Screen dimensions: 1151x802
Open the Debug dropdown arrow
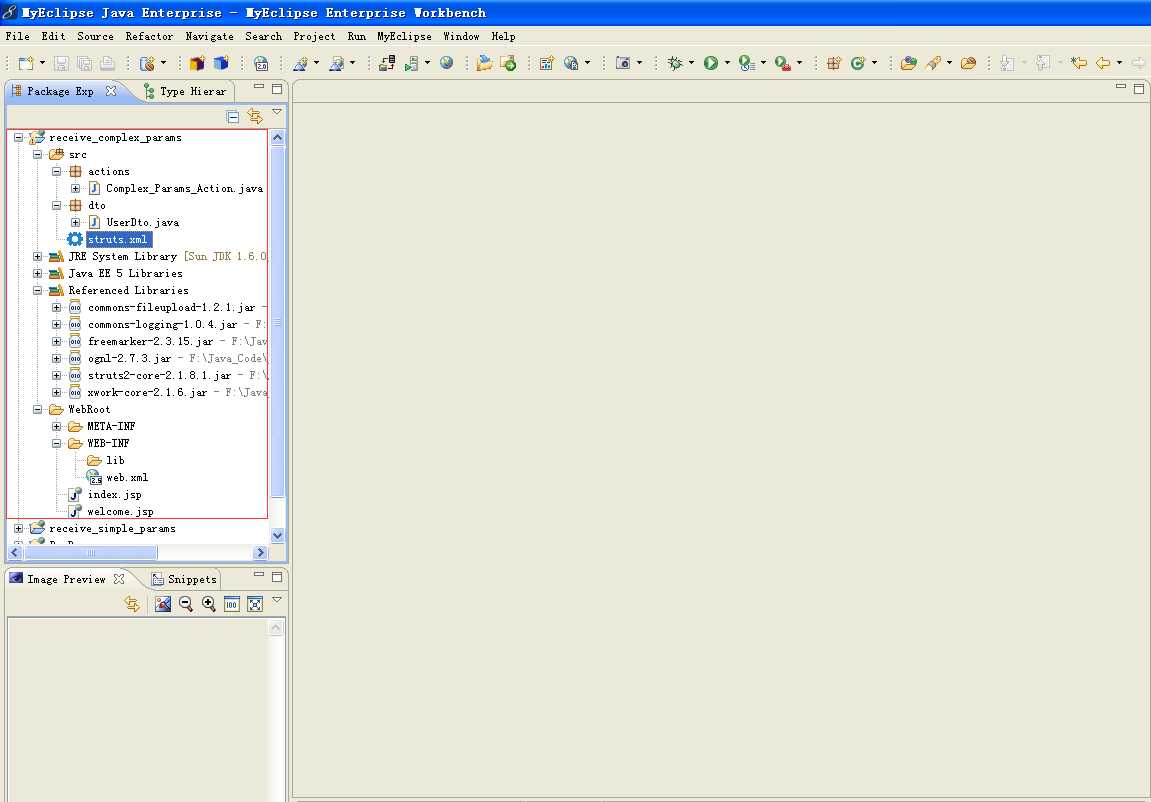pyautogui.click(x=691, y=63)
